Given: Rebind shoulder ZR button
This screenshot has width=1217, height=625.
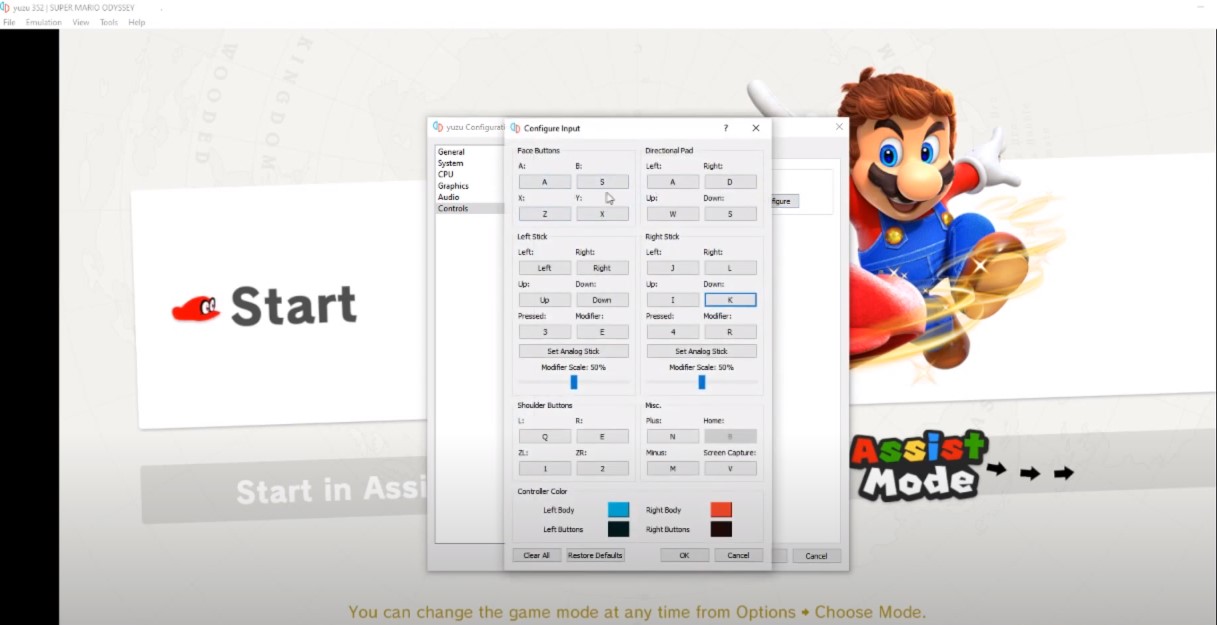Looking at the screenshot, I should pos(602,469).
